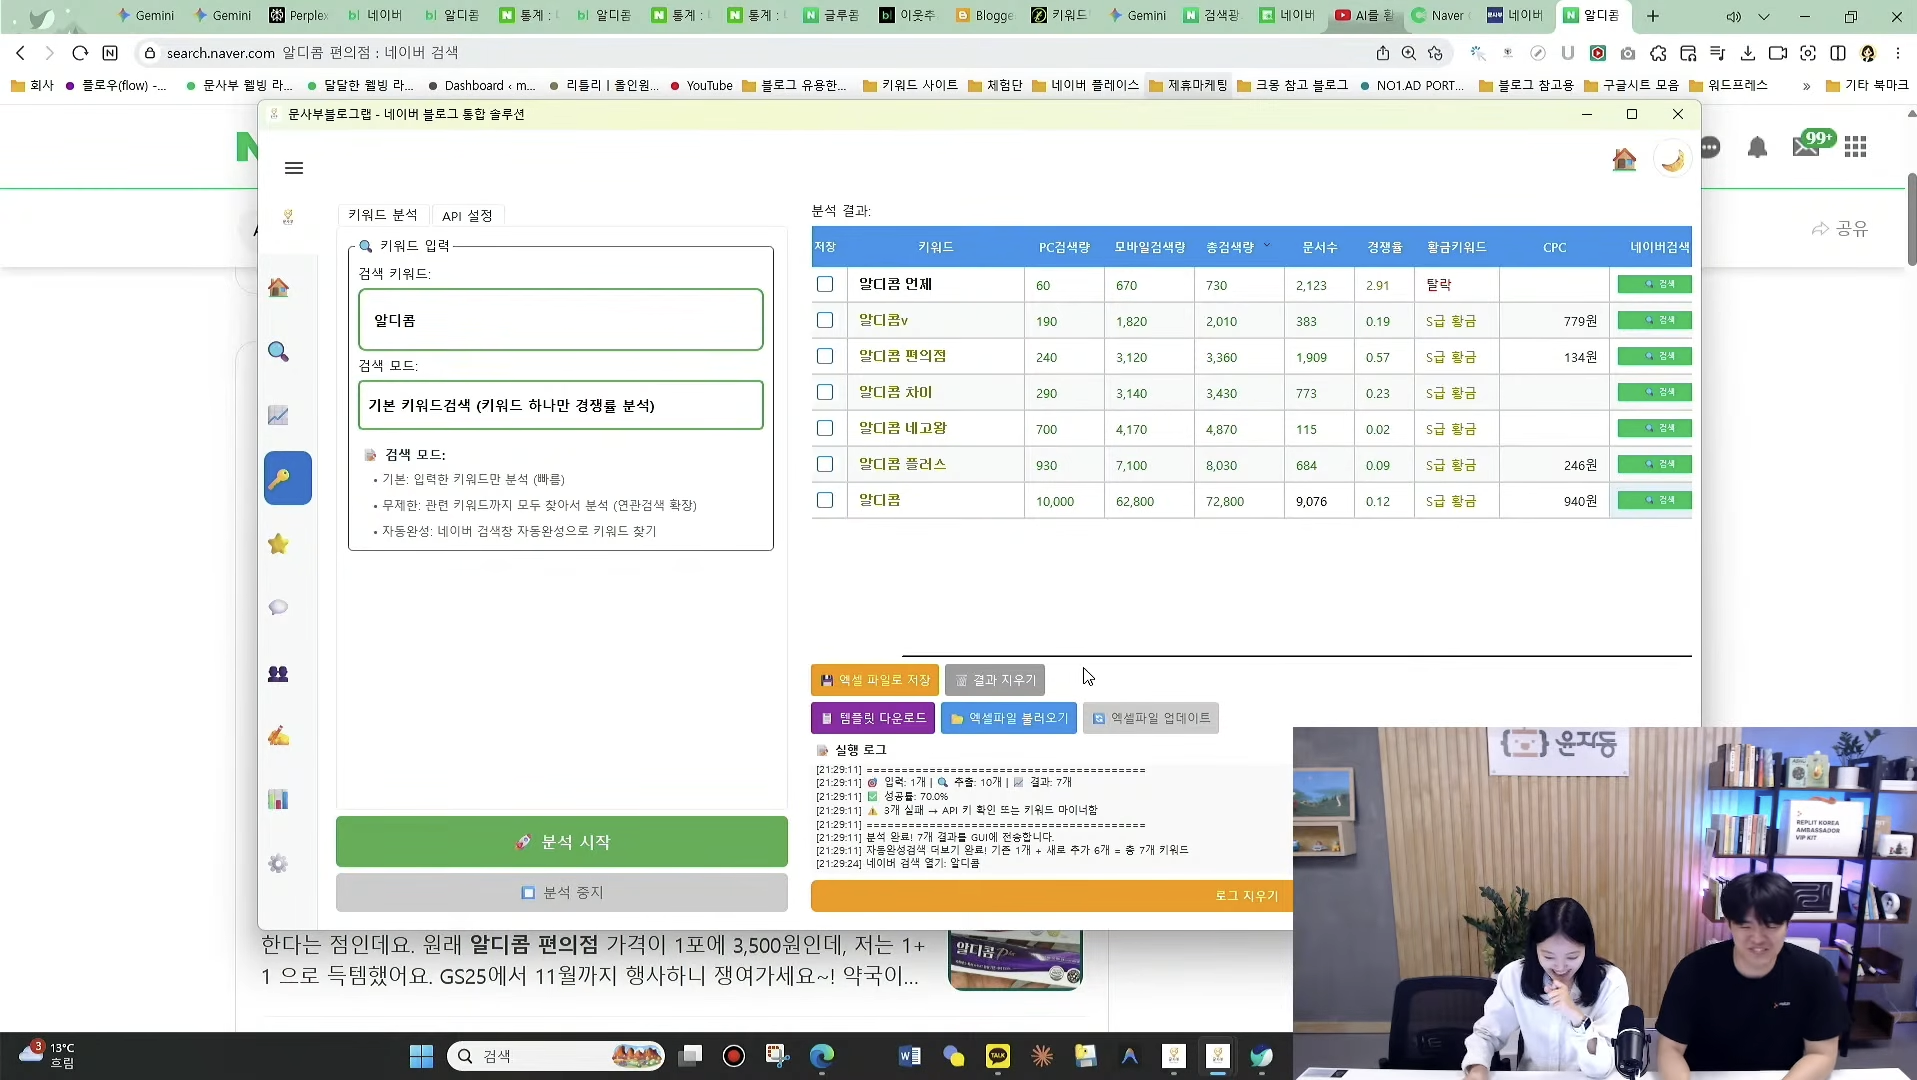Open the writing hand icon in sidebar
Screen dimensions: 1917x1080
point(278,737)
